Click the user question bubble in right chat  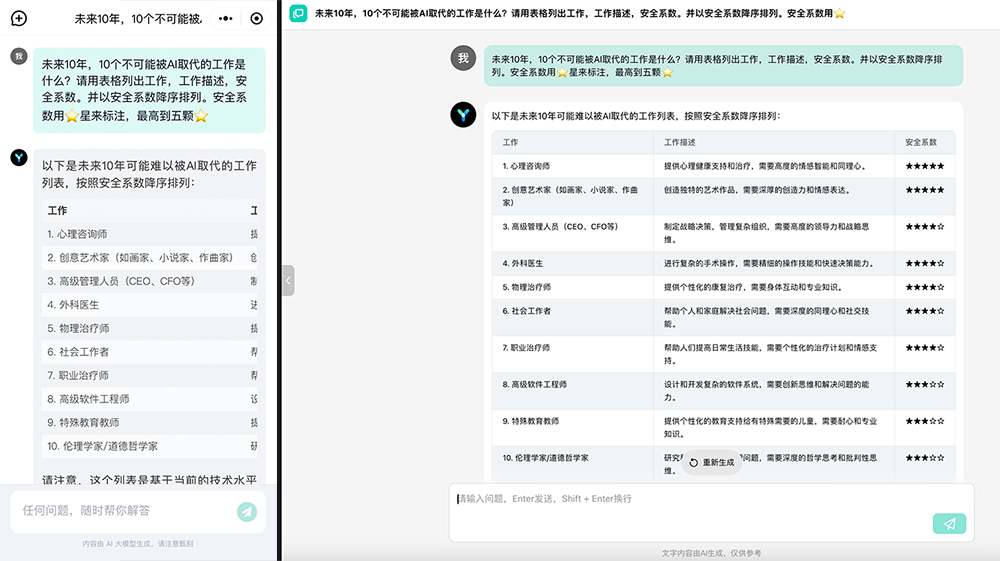[723, 65]
